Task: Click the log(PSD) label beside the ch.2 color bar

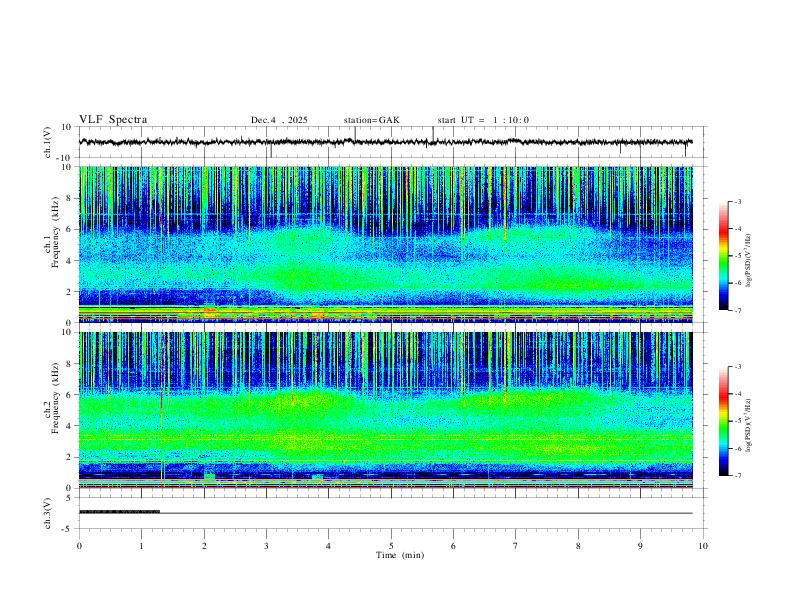Action: [748, 425]
